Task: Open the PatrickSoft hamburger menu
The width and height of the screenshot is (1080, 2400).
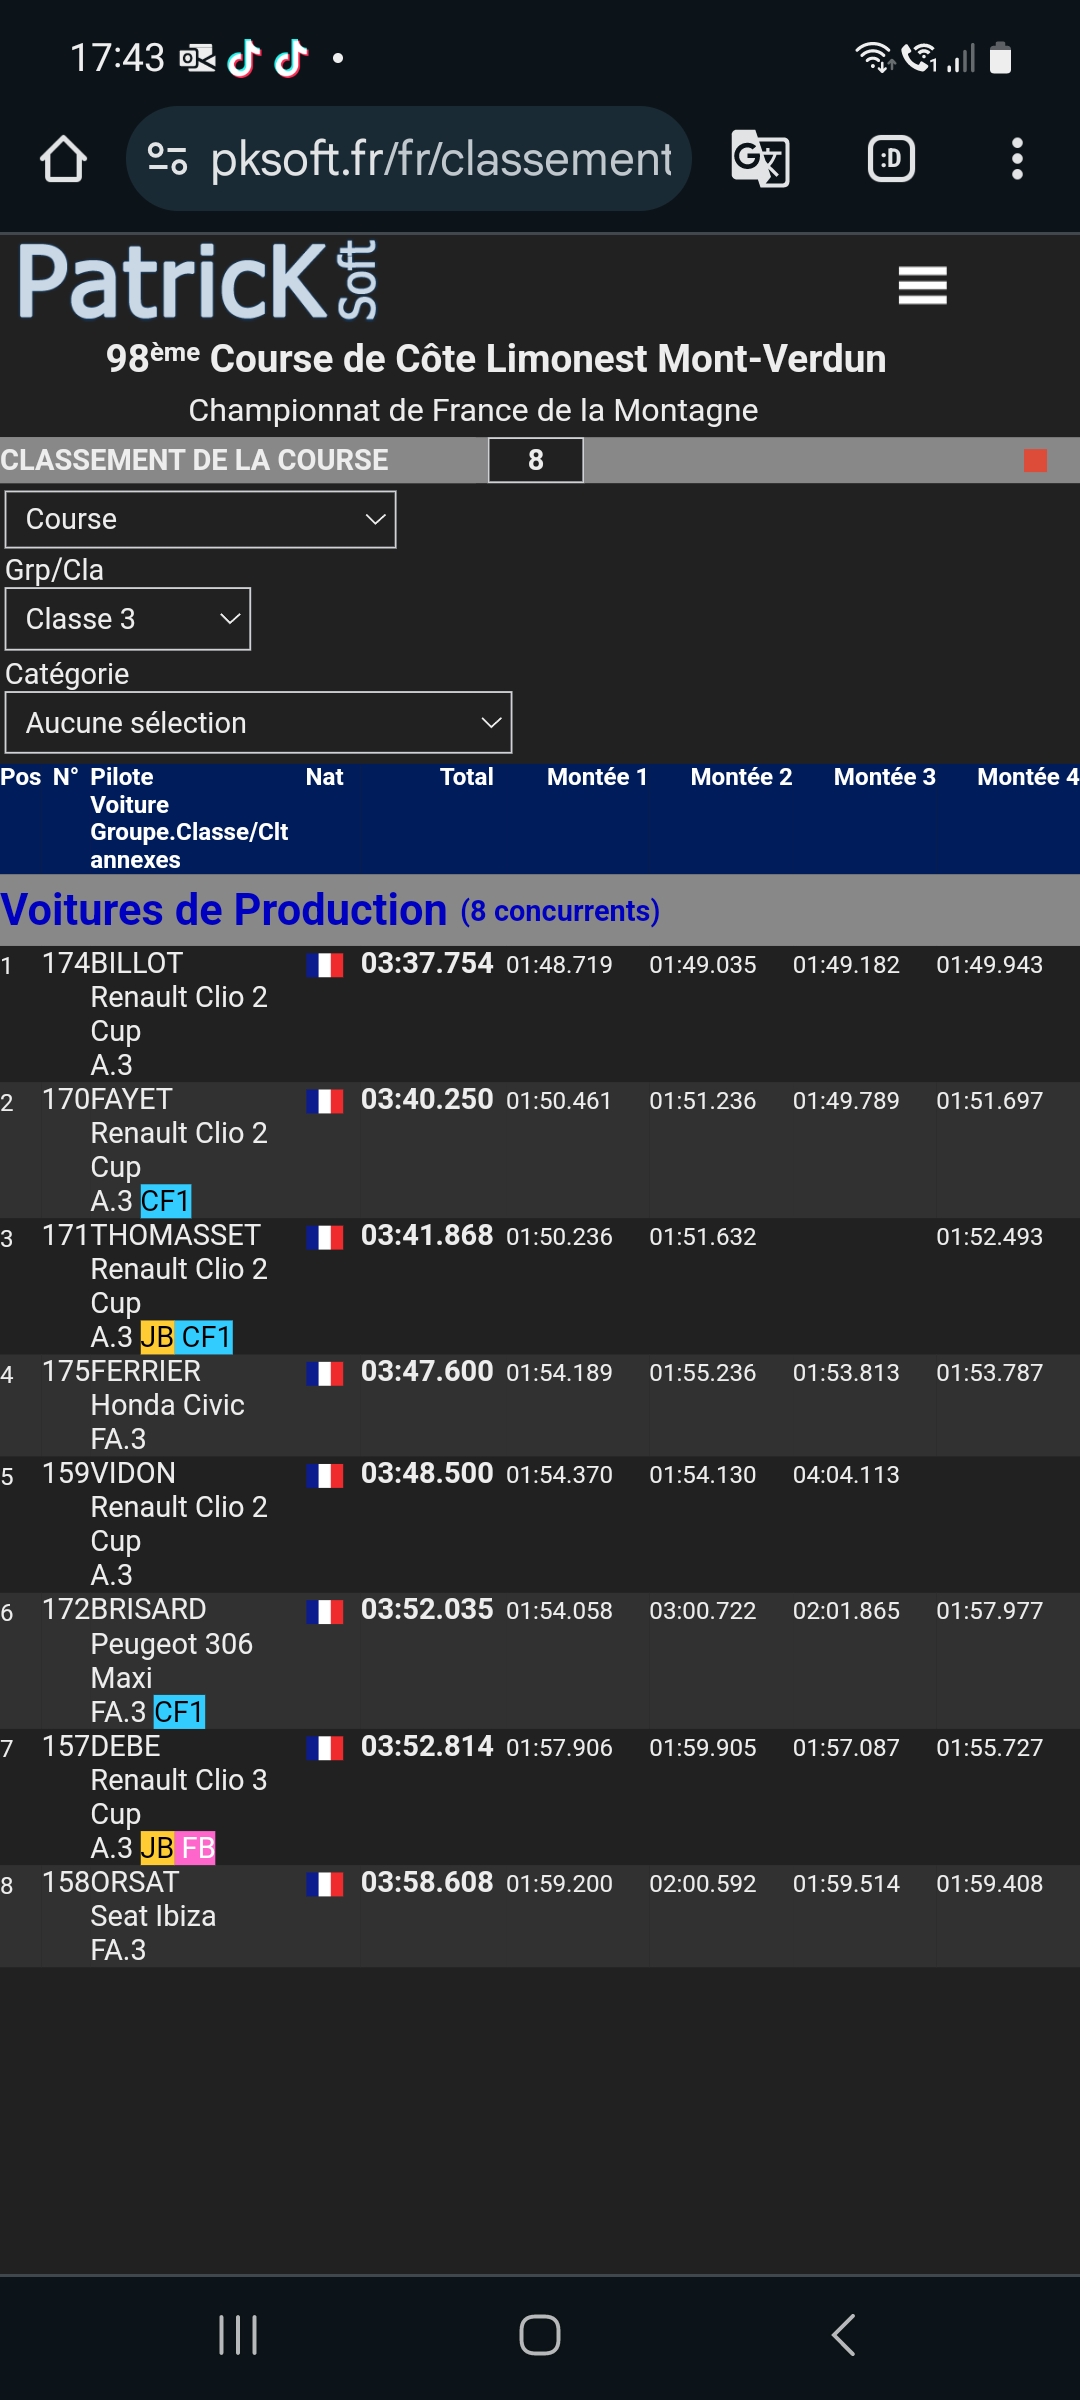Action: [922, 286]
